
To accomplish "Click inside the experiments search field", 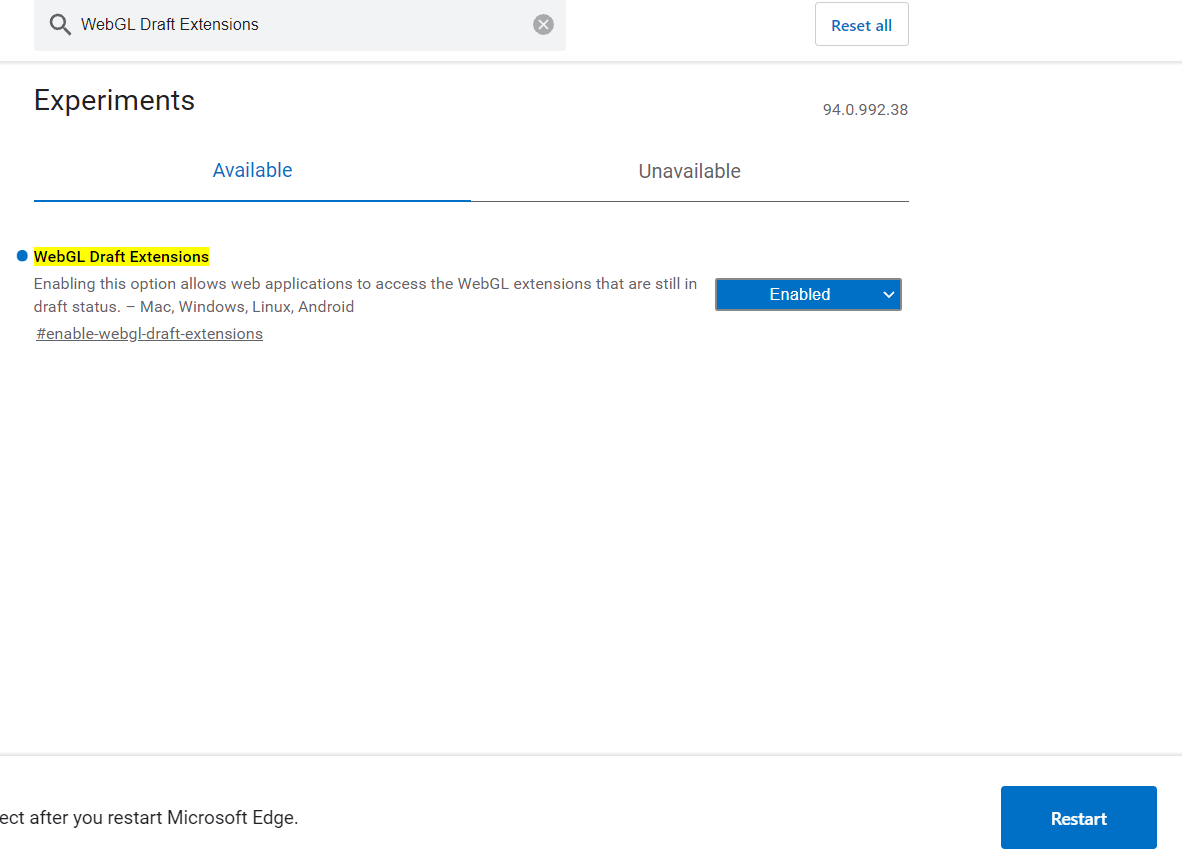I will [x=300, y=24].
